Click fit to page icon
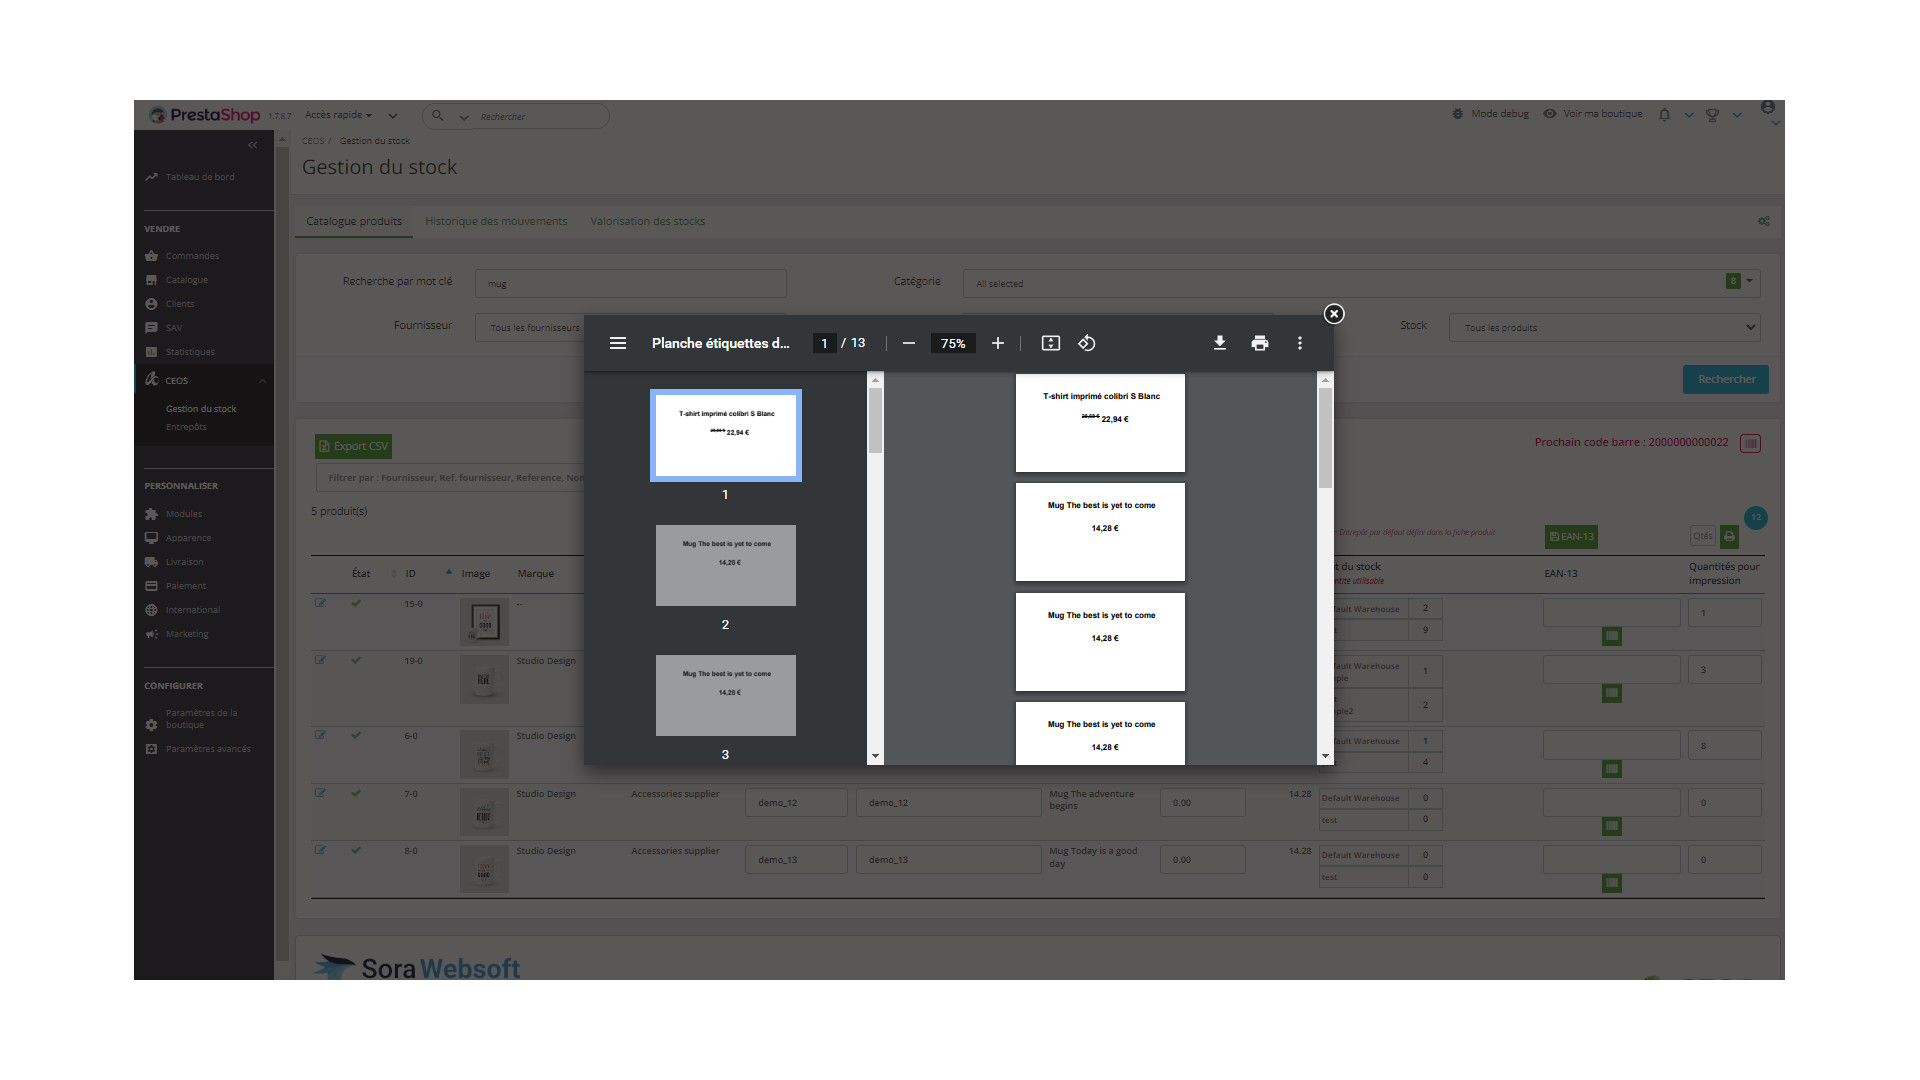This screenshot has height=1080, width=1920. [x=1050, y=343]
